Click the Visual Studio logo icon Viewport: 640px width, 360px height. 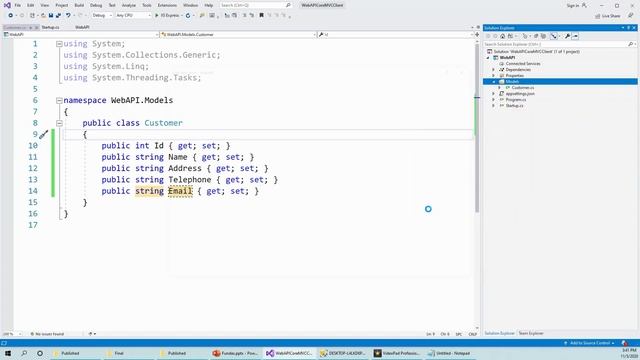[x=7, y=5]
